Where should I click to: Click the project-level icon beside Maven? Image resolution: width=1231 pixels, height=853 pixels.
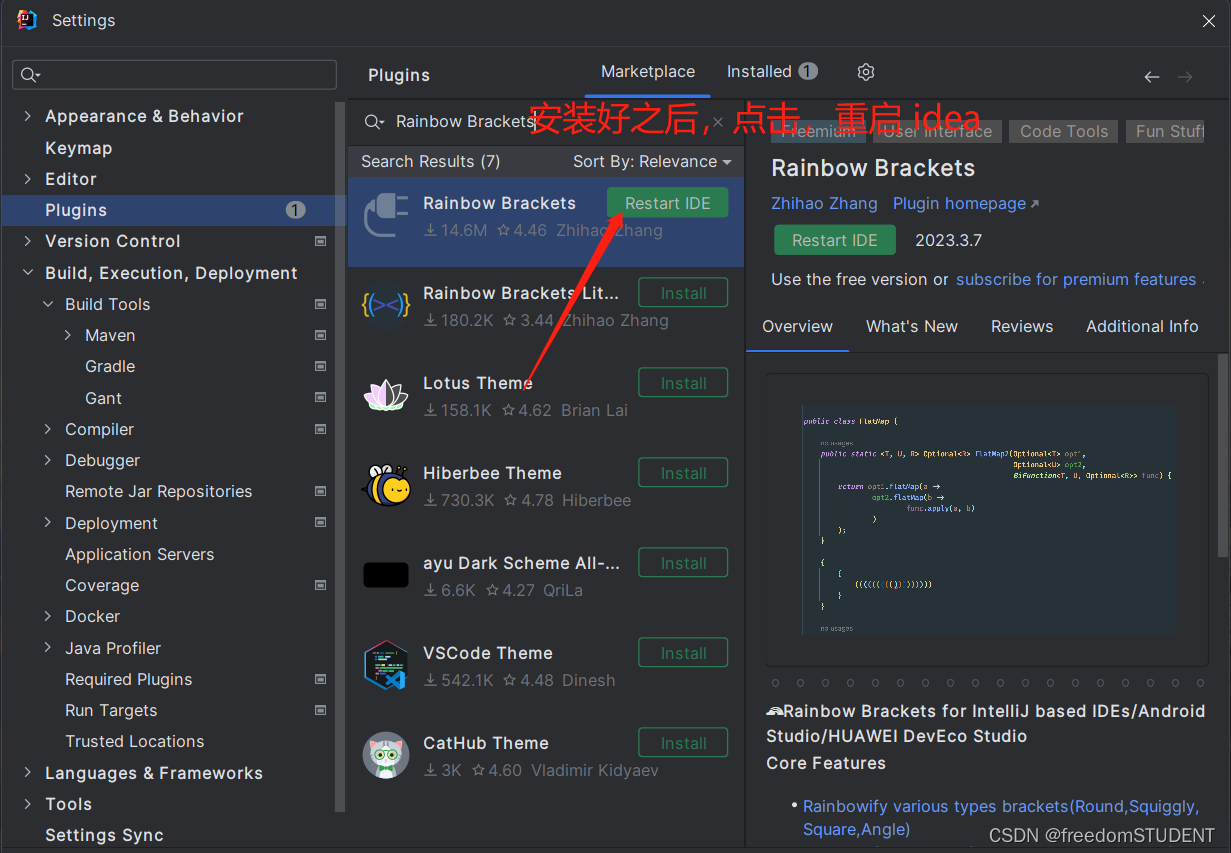(320, 335)
